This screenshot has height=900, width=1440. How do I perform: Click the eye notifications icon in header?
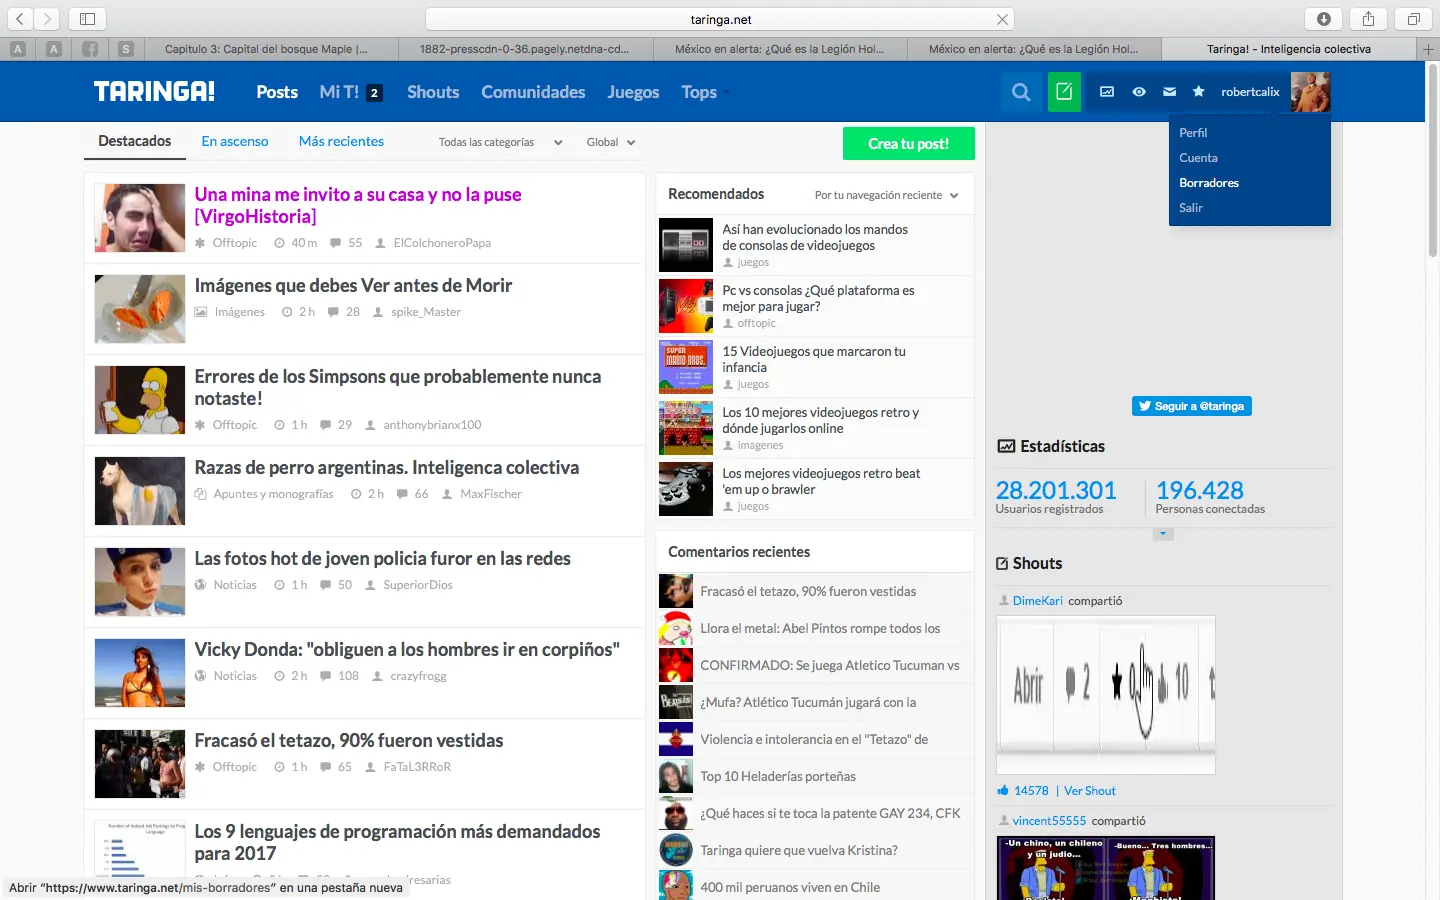click(1139, 92)
